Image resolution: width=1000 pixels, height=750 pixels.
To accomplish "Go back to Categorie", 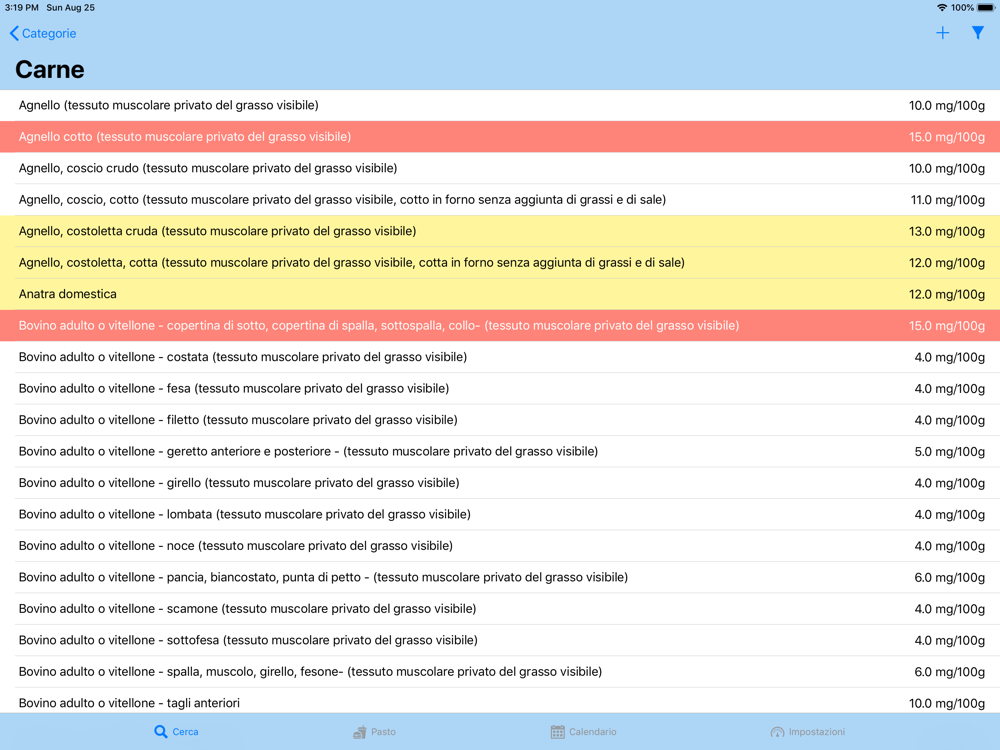I will pos(43,33).
